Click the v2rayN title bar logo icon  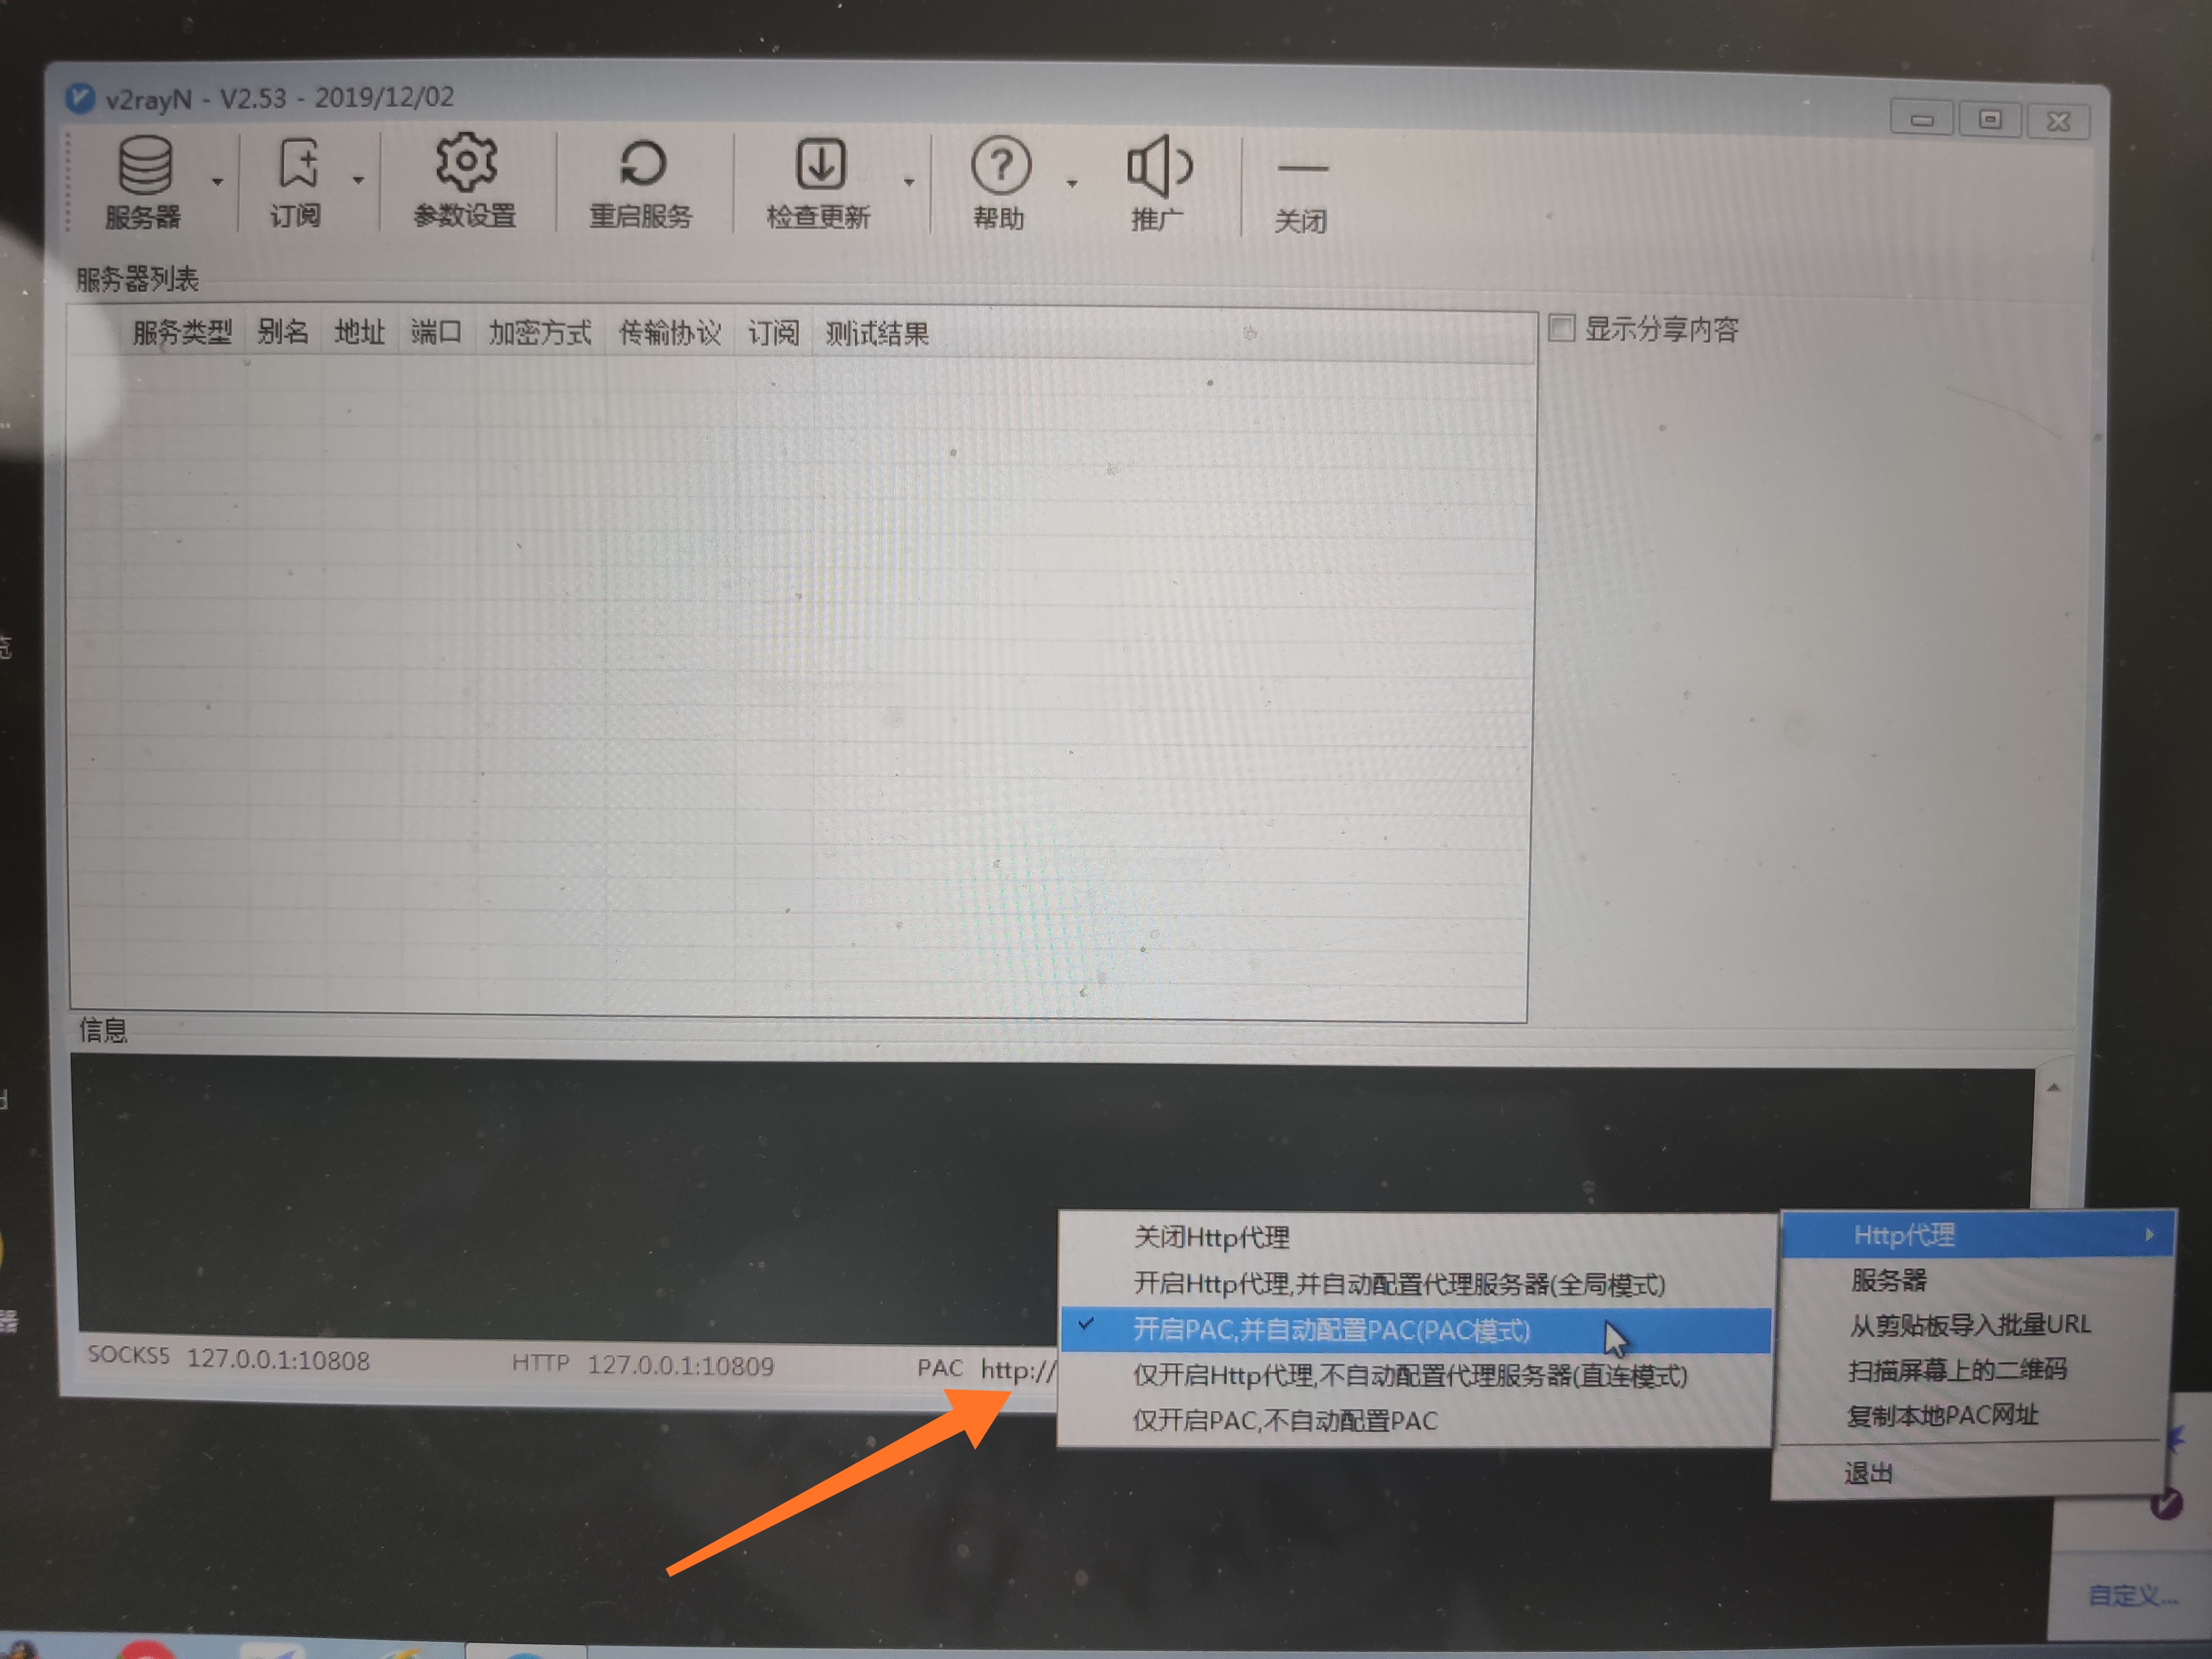pos(80,98)
